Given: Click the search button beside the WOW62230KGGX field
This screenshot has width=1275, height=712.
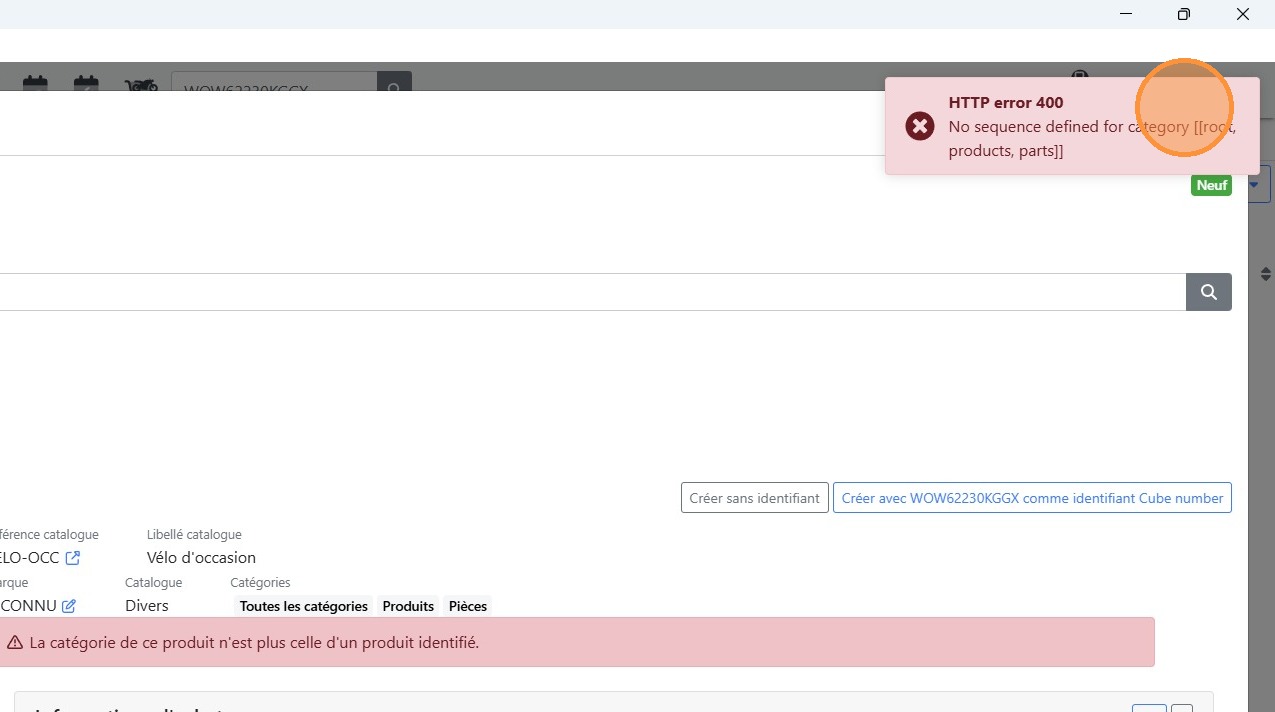Looking at the screenshot, I should click(x=394, y=83).
